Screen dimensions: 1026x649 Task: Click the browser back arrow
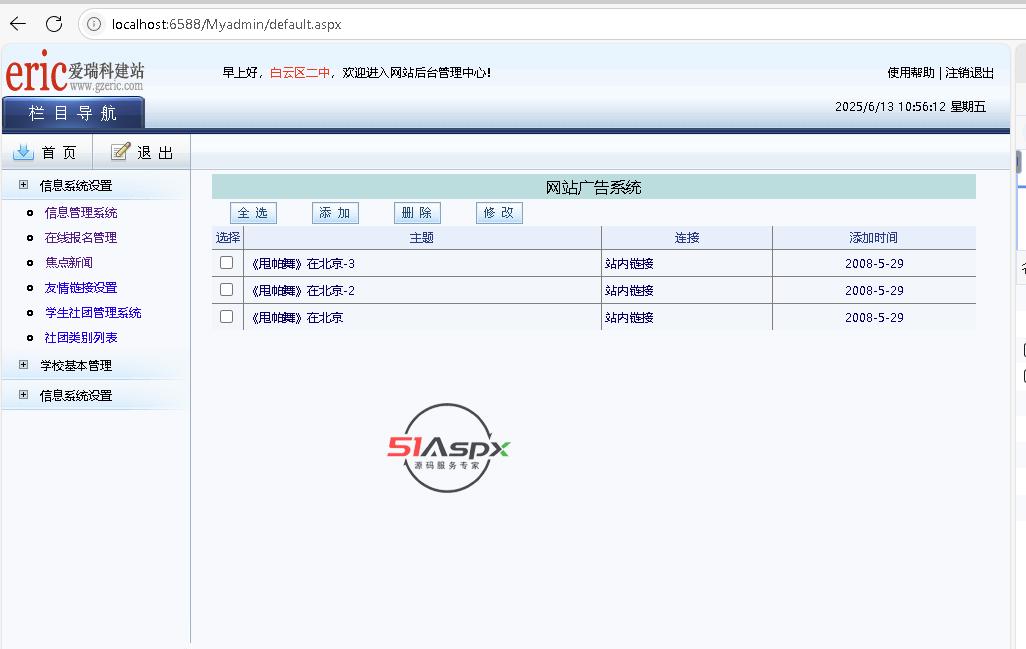tap(18, 24)
